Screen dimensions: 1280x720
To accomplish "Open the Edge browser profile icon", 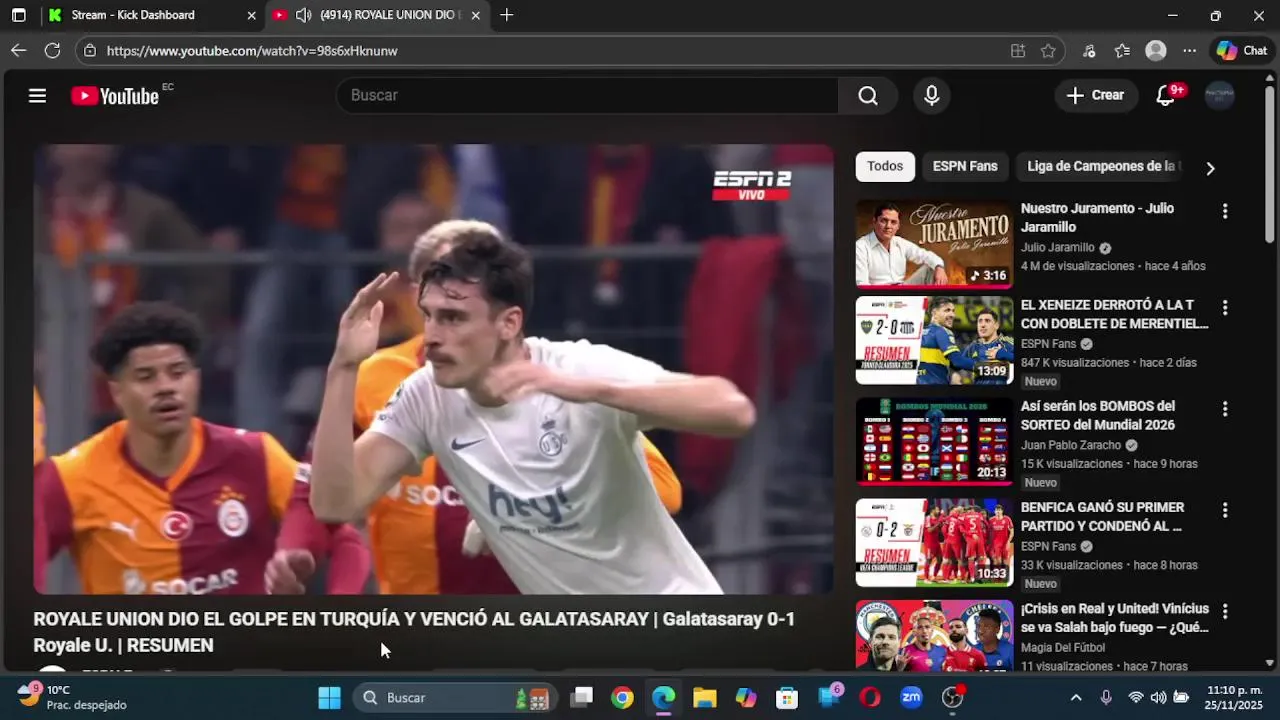I will click(1156, 51).
